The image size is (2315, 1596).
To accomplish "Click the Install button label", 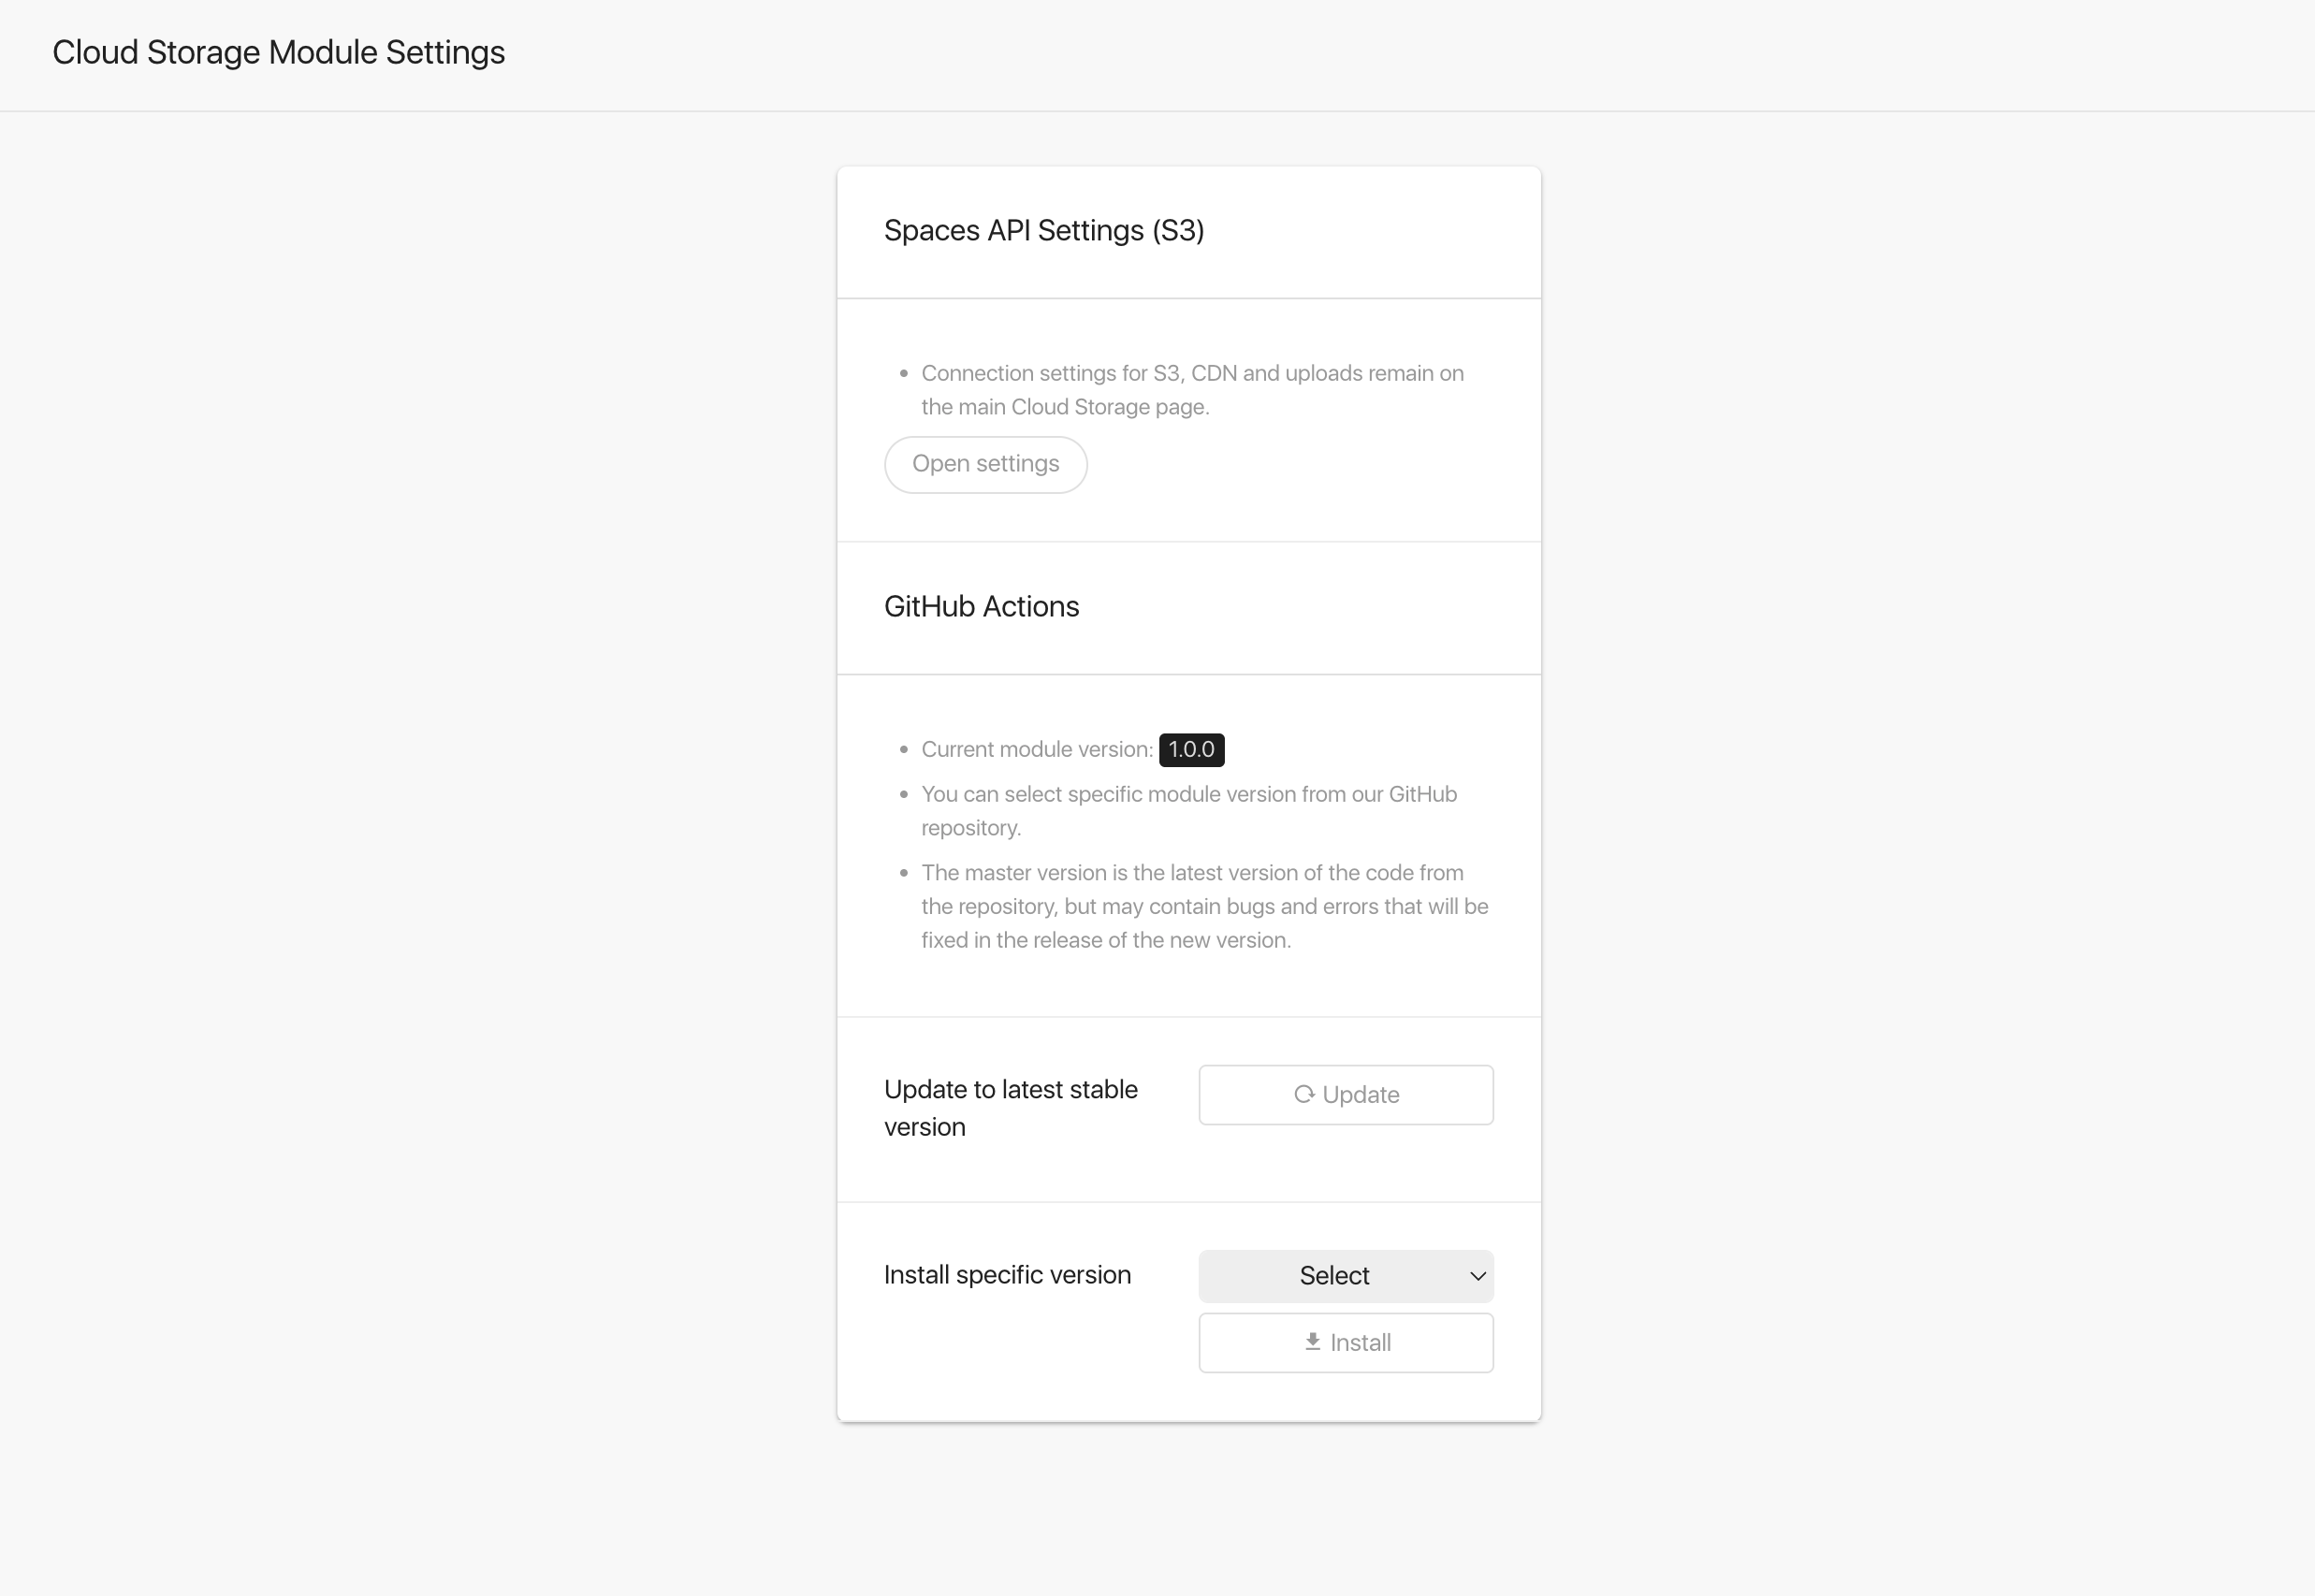I will point(1360,1342).
